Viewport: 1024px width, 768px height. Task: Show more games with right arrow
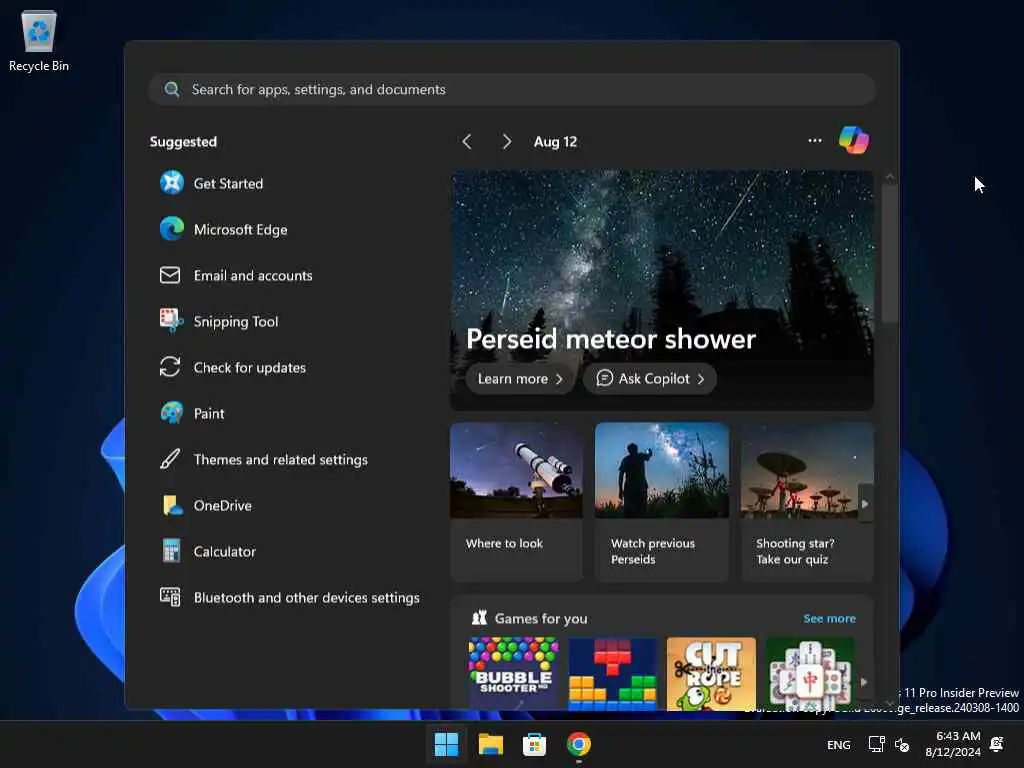click(864, 682)
